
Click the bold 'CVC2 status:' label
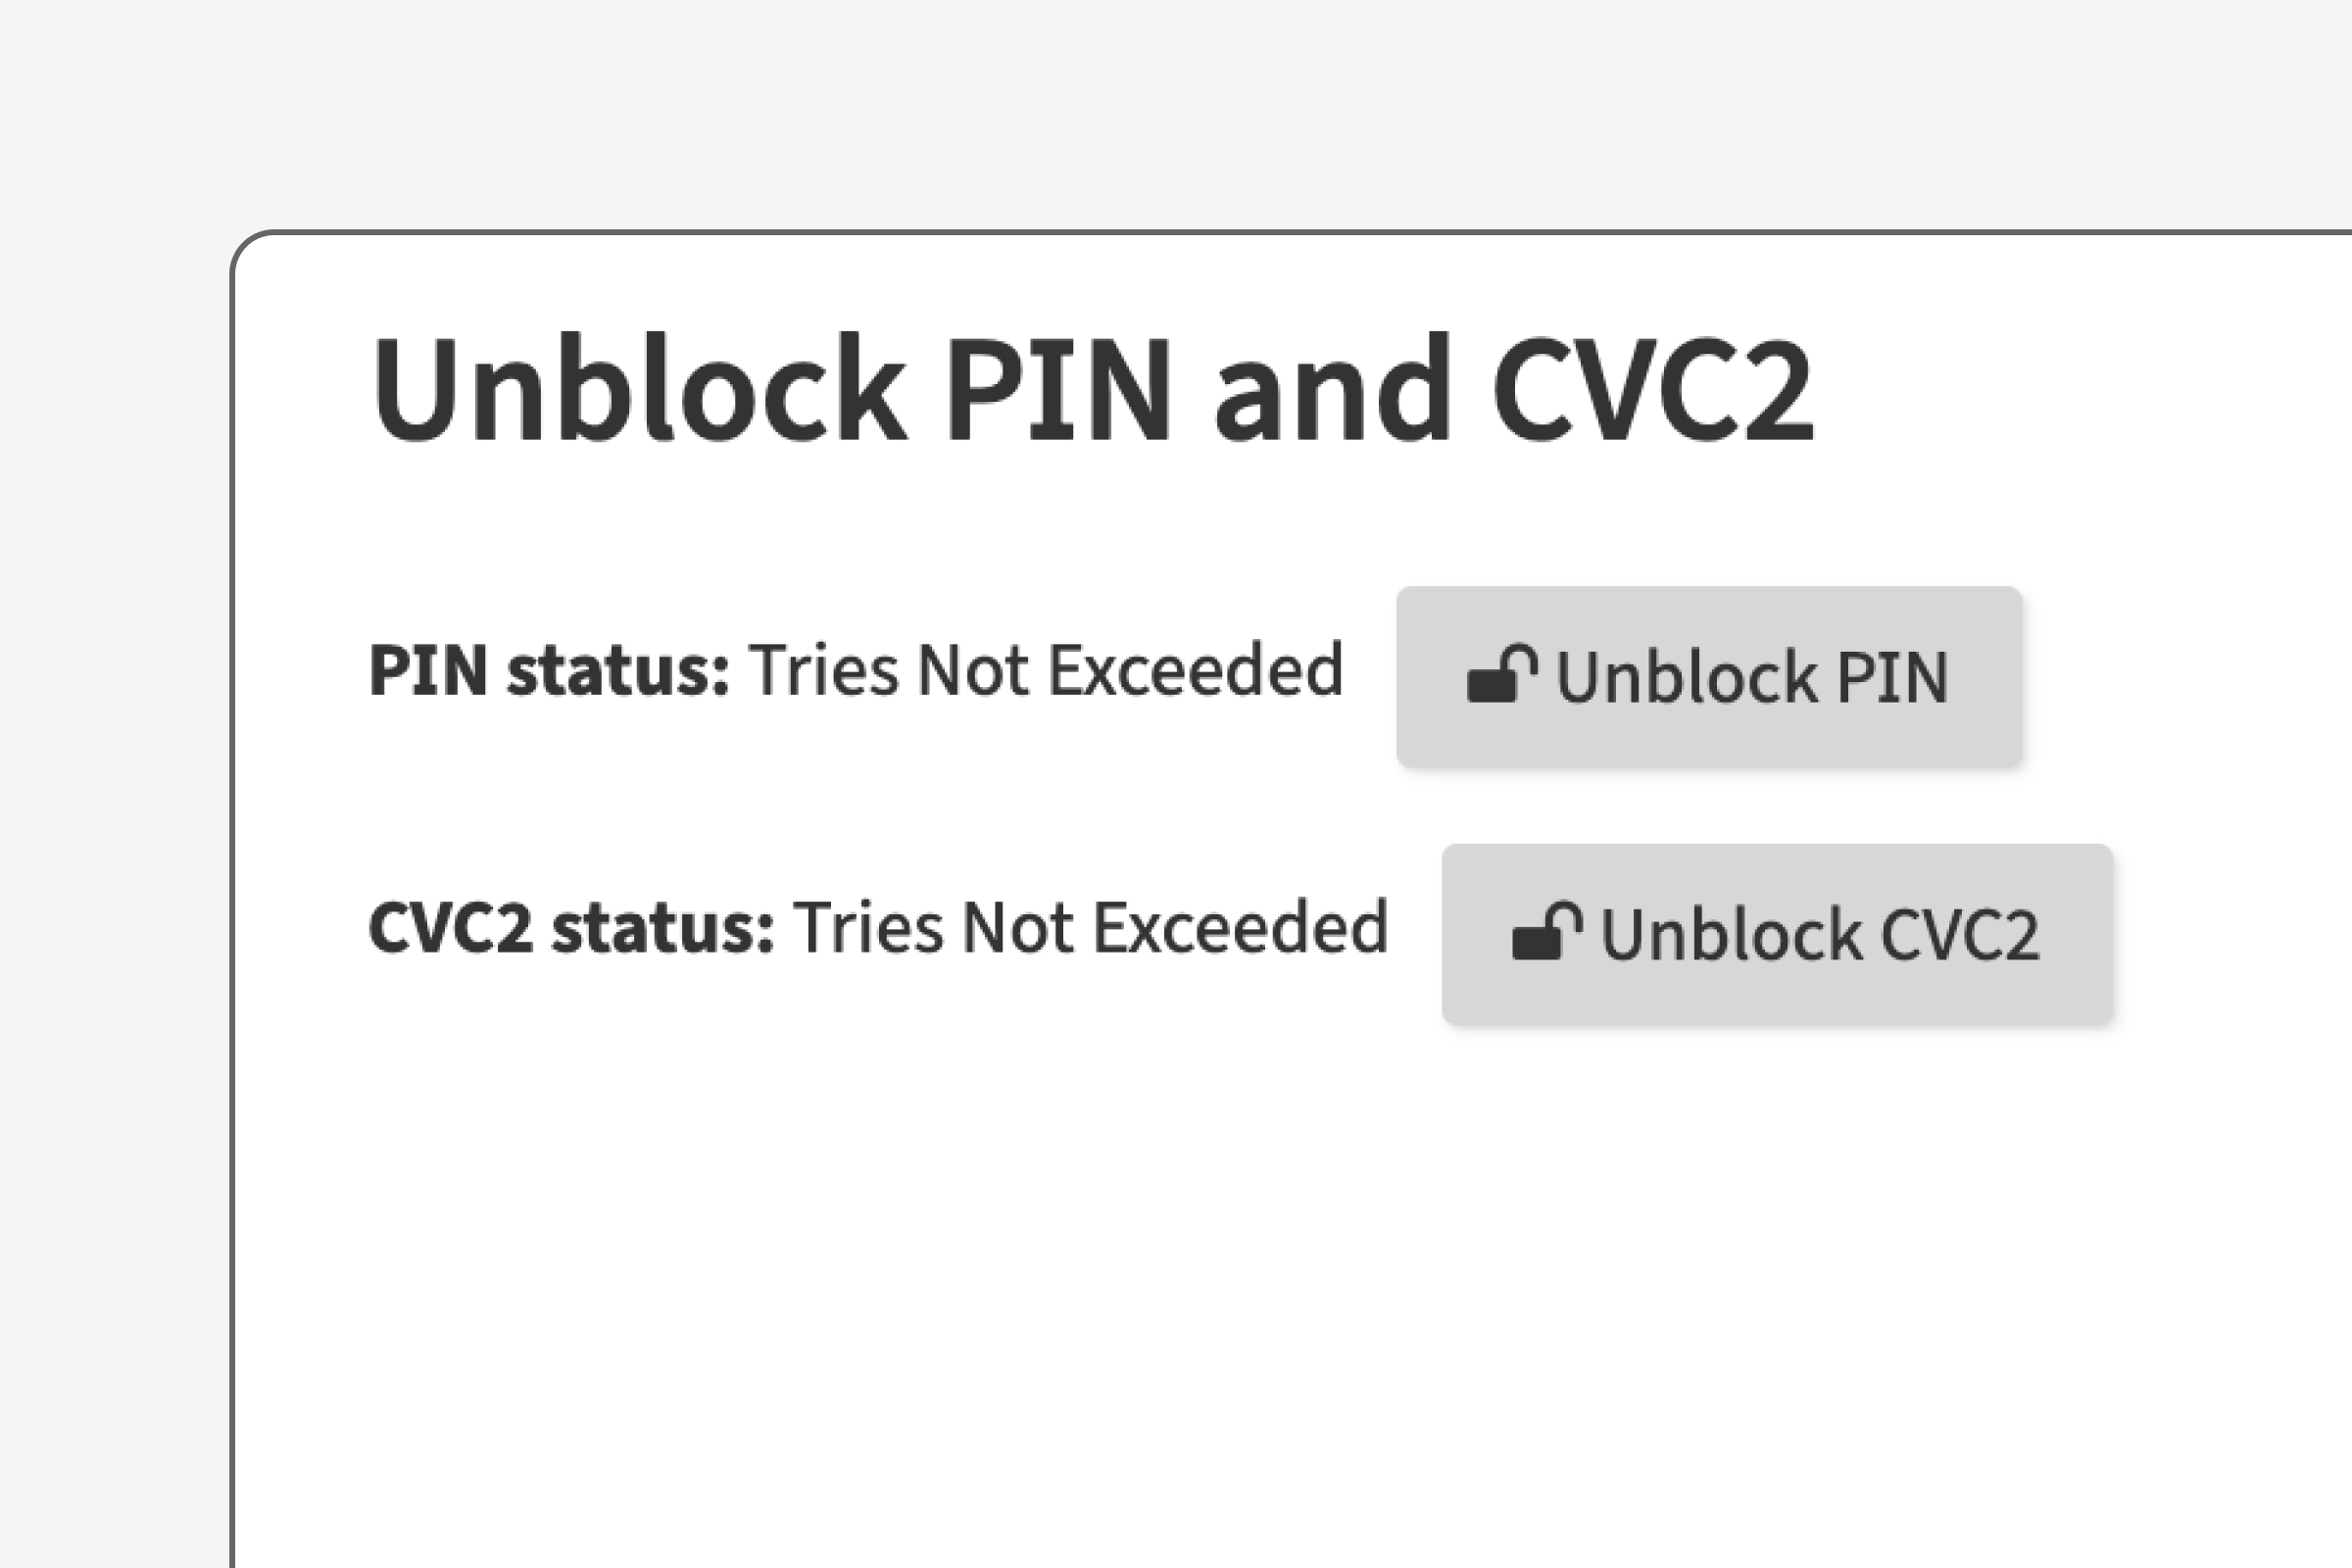point(571,928)
